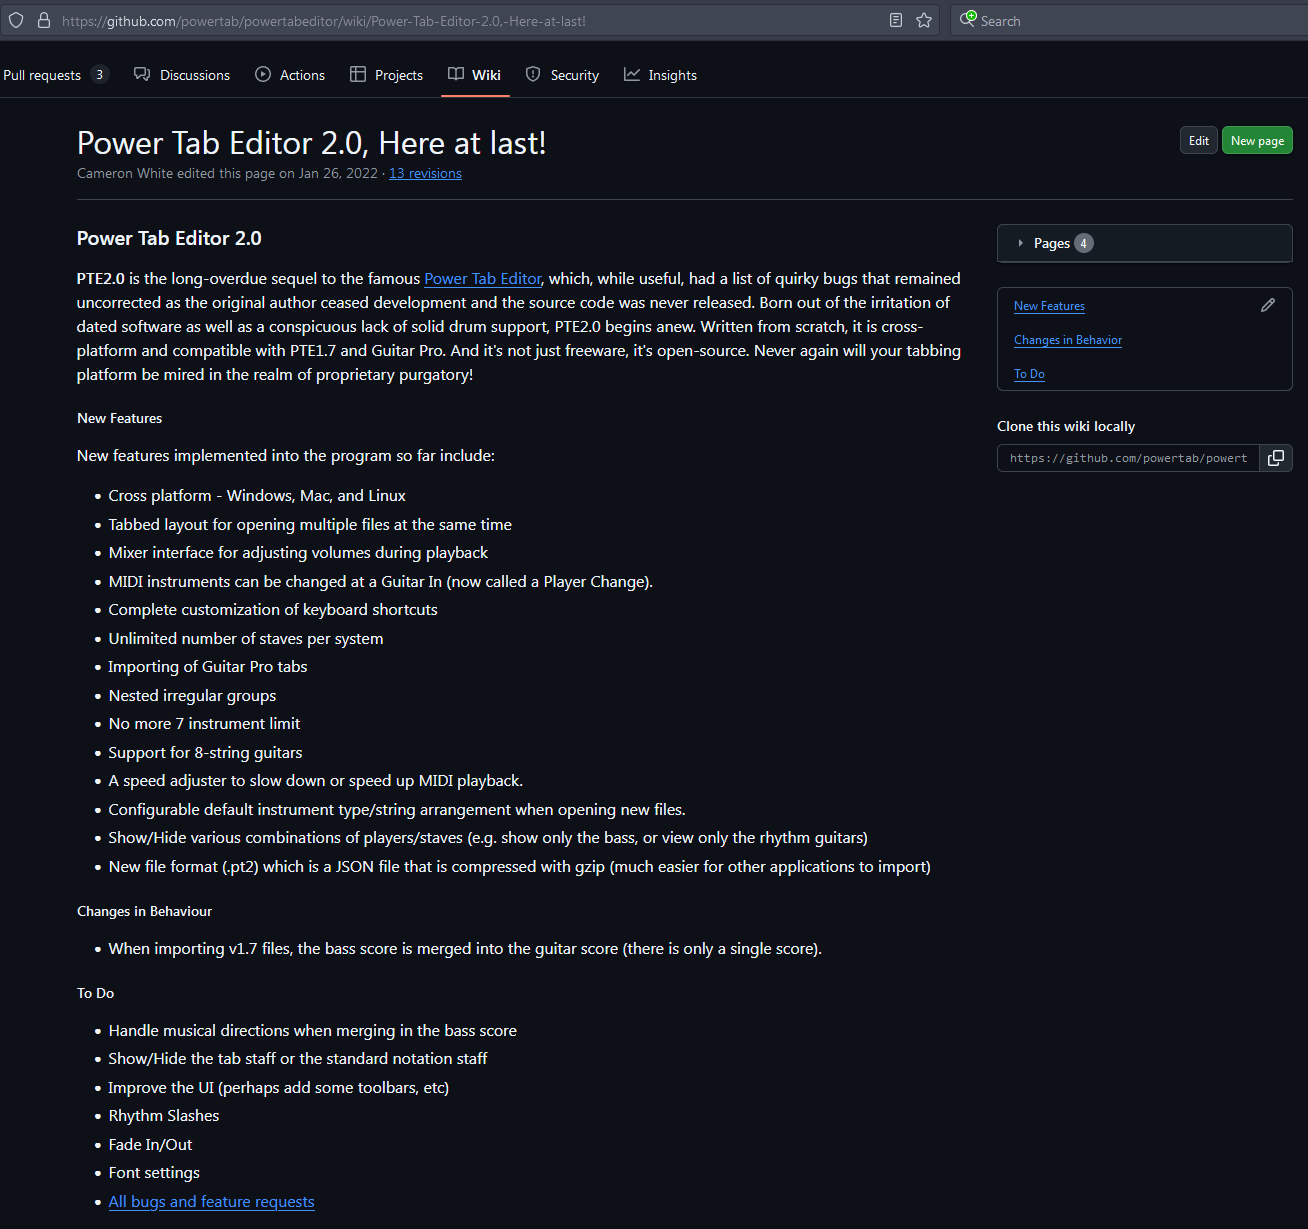The width and height of the screenshot is (1308, 1229).
Task: Click 'Handle musical directions when merging' item
Action: pos(313,1031)
